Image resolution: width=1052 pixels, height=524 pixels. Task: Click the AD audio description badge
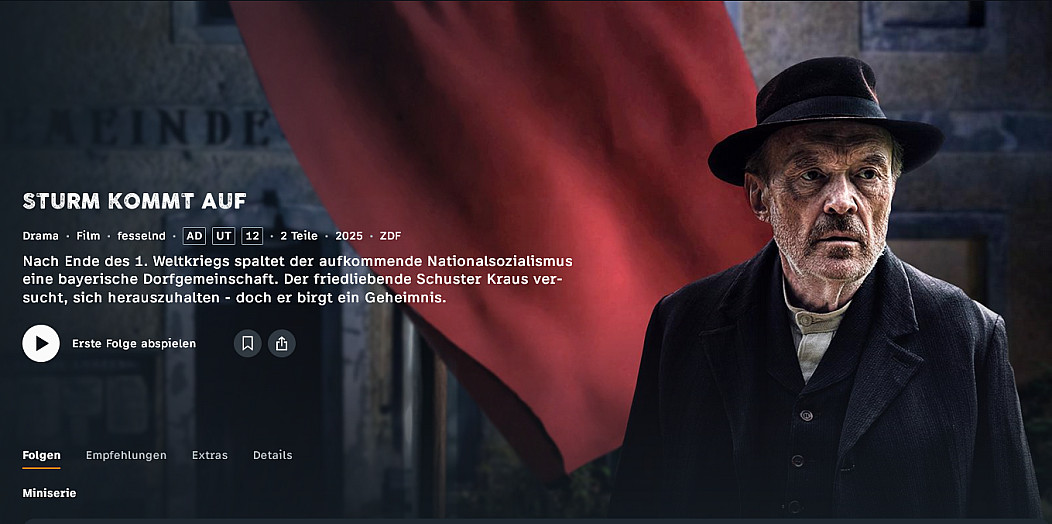point(194,236)
